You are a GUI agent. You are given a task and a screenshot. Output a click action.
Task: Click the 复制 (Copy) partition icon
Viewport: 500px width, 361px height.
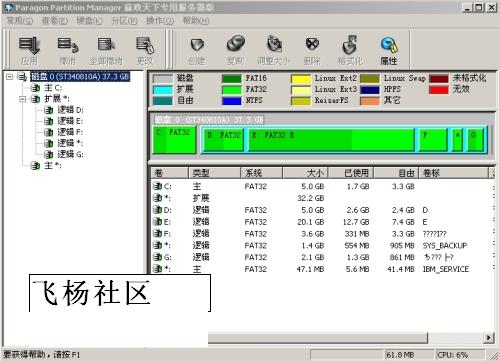point(235,51)
